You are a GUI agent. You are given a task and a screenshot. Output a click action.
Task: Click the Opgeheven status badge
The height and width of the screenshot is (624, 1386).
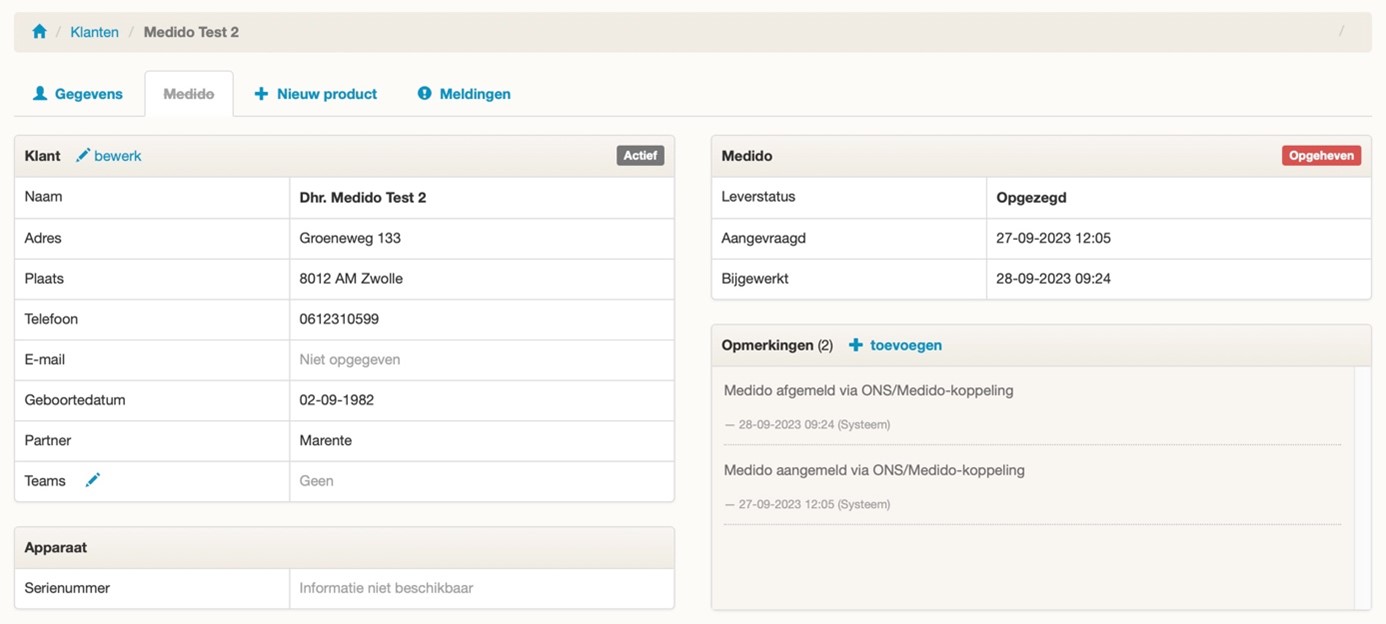(x=1321, y=156)
